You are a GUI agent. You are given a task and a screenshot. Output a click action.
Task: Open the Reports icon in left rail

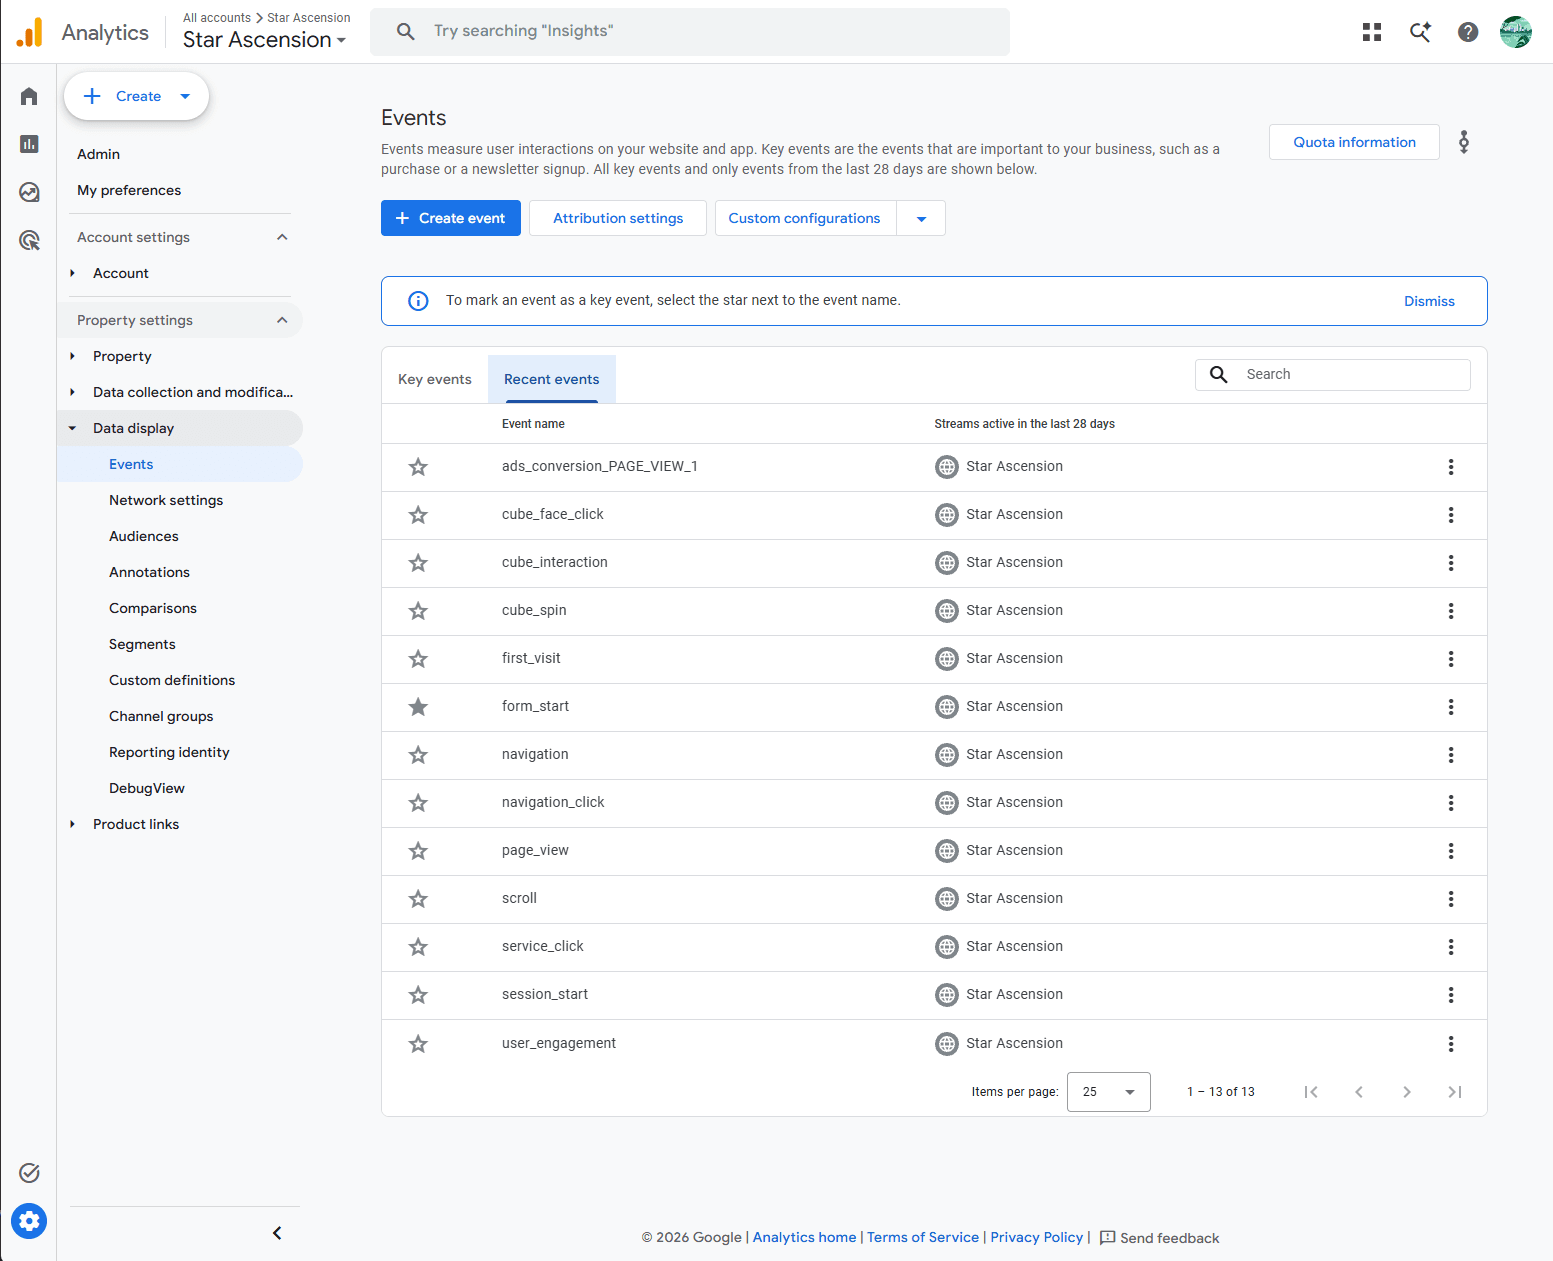pos(29,144)
